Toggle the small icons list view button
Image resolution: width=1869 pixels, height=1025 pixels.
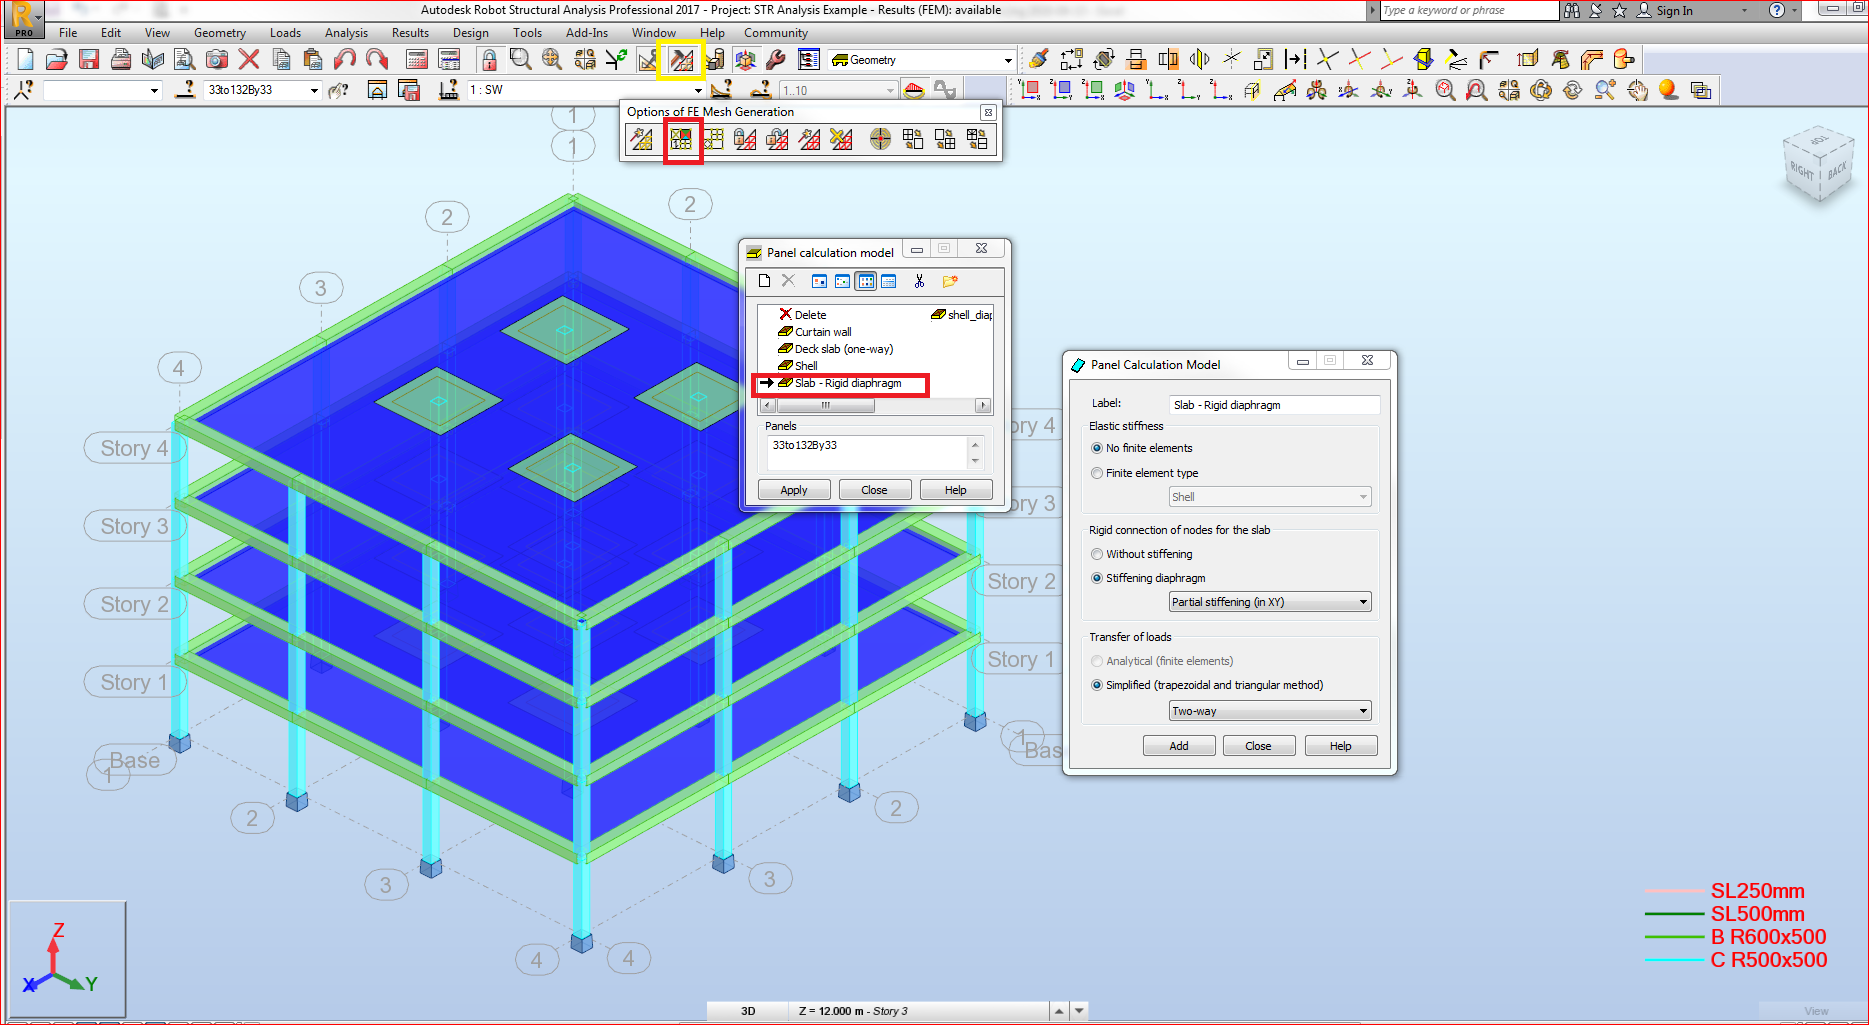(x=843, y=281)
